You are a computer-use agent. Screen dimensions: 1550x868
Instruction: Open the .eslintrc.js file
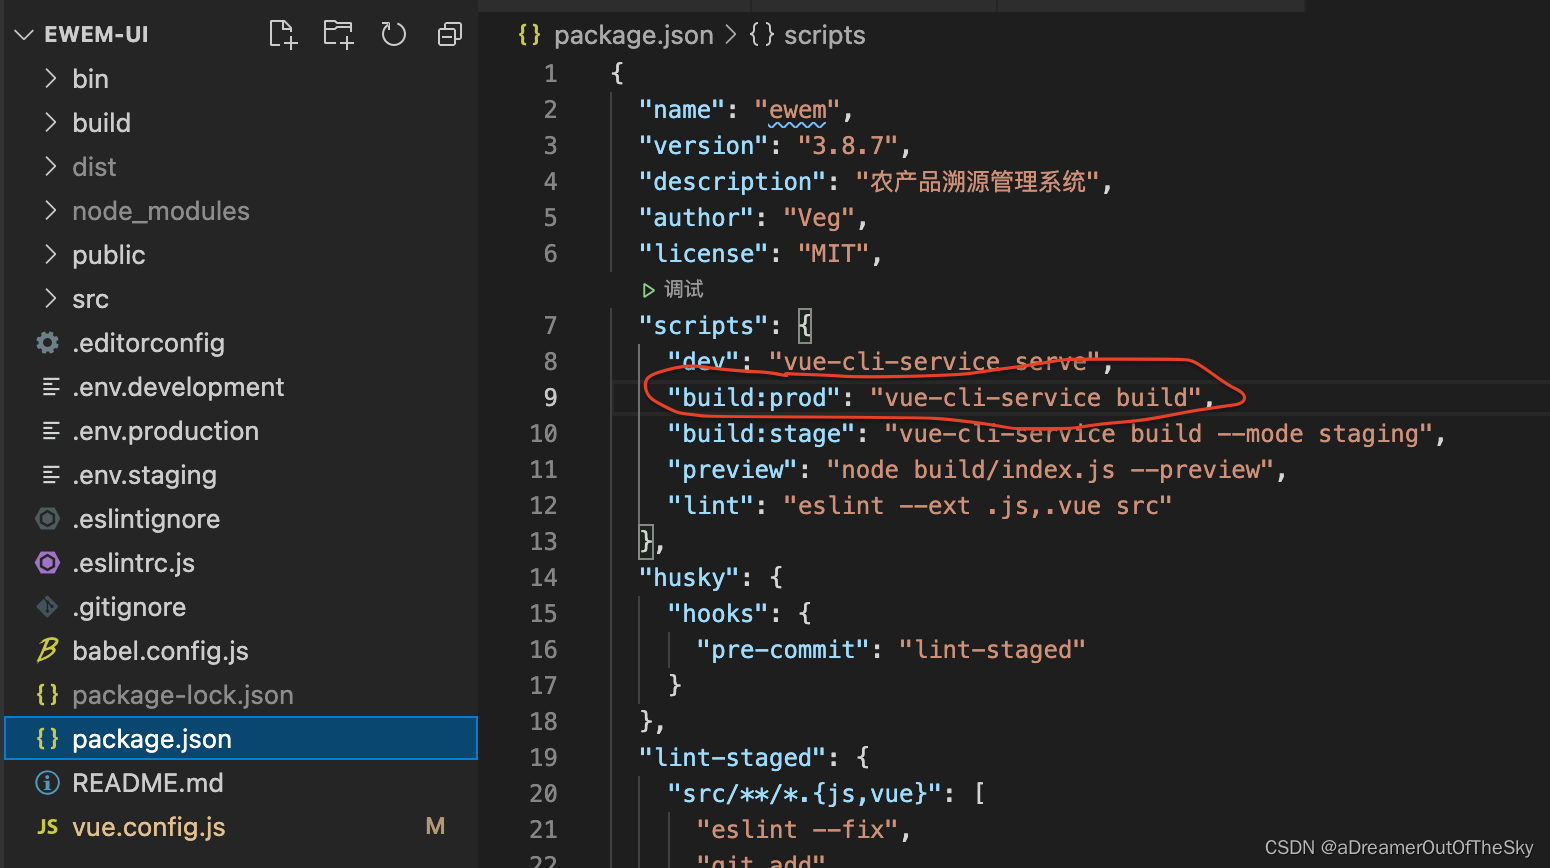tap(133, 563)
